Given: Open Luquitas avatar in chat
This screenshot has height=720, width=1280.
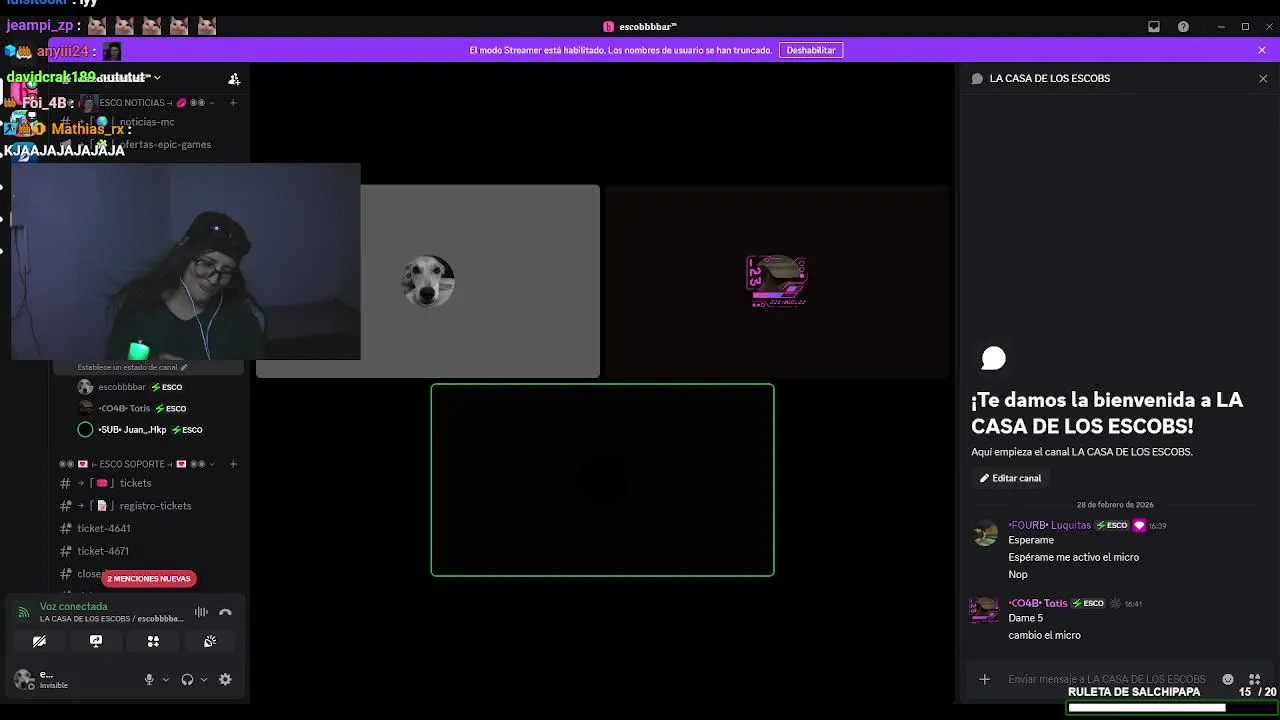Looking at the screenshot, I should tap(986, 532).
